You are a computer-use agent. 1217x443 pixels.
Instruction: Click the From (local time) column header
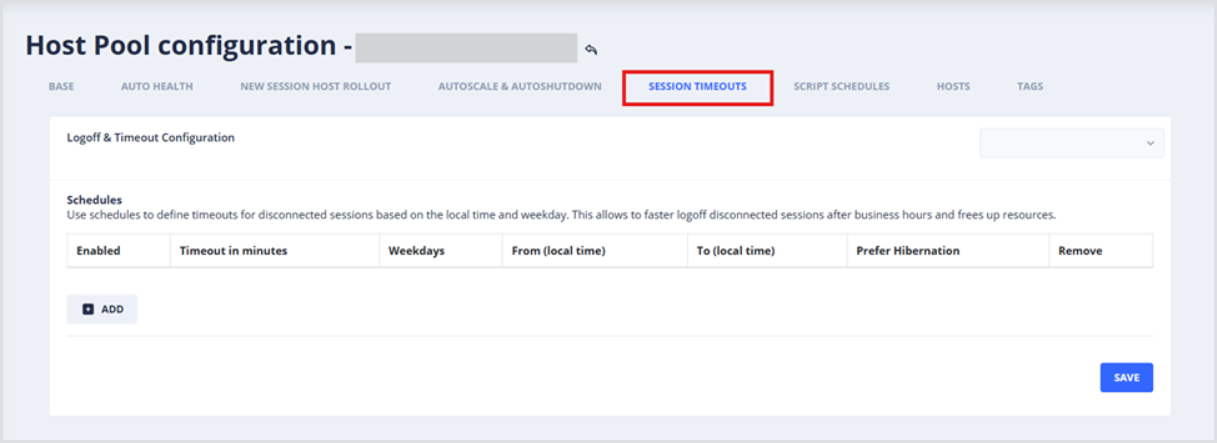click(558, 251)
